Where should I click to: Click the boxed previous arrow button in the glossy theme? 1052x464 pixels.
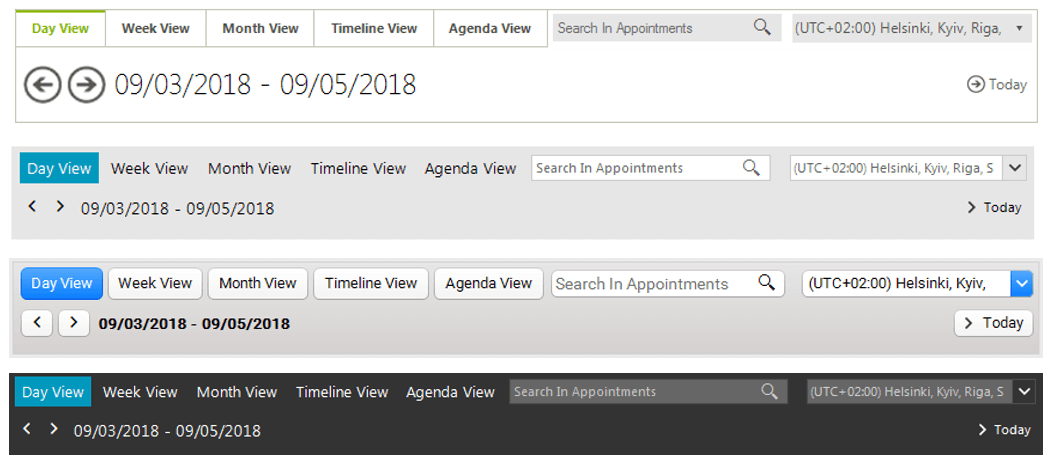coord(38,323)
